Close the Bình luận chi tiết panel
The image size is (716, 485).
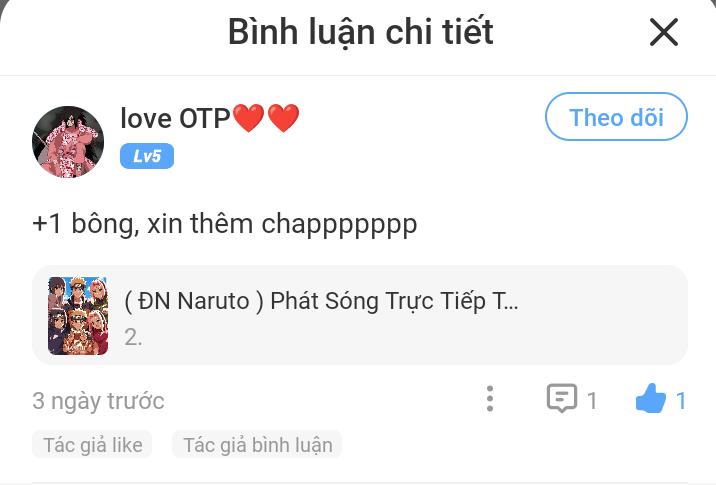[663, 32]
